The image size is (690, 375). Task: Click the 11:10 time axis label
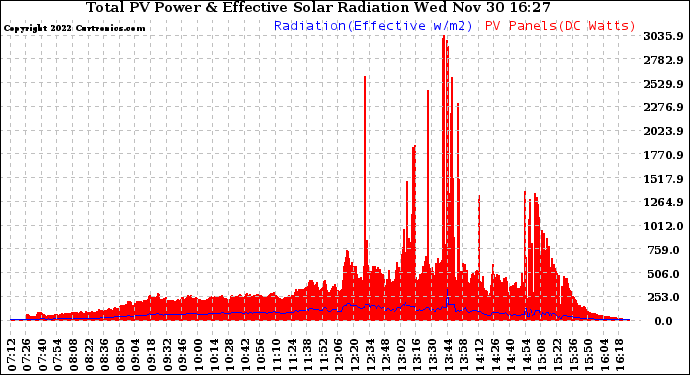tap(276, 355)
